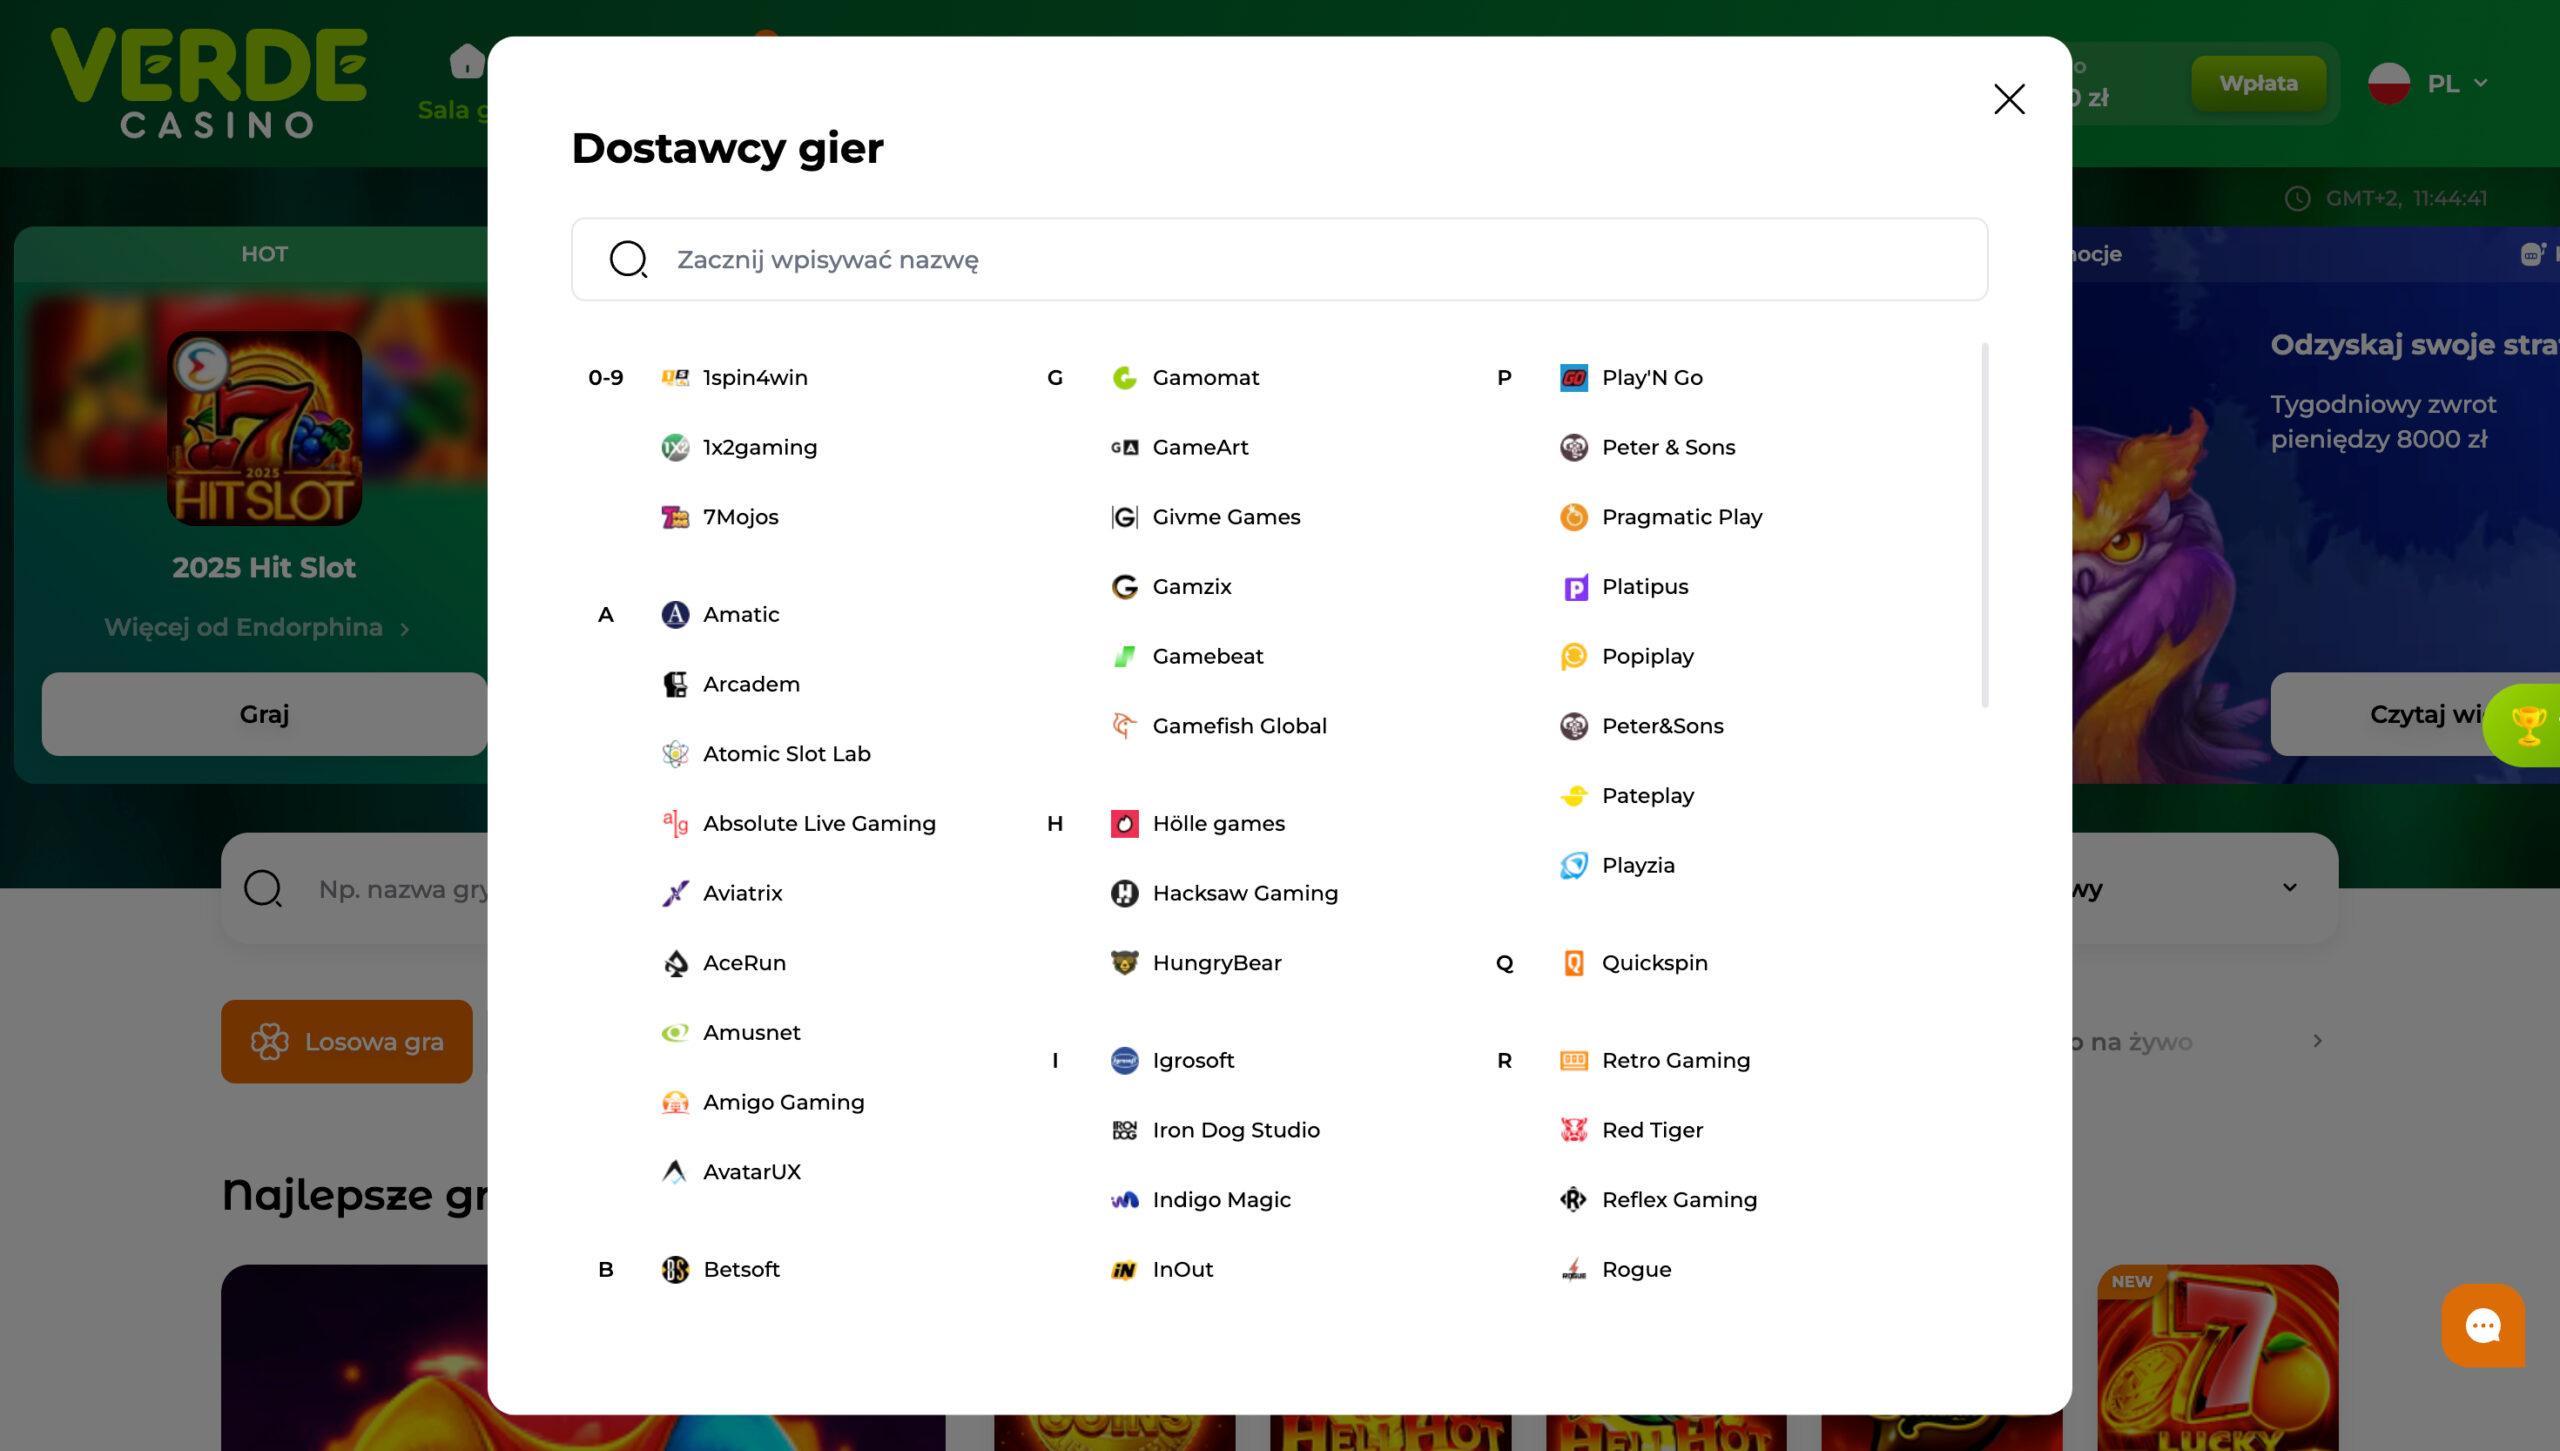Click the green trophy widget
The width and height of the screenshot is (2560, 1451).
[x=2527, y=725]
